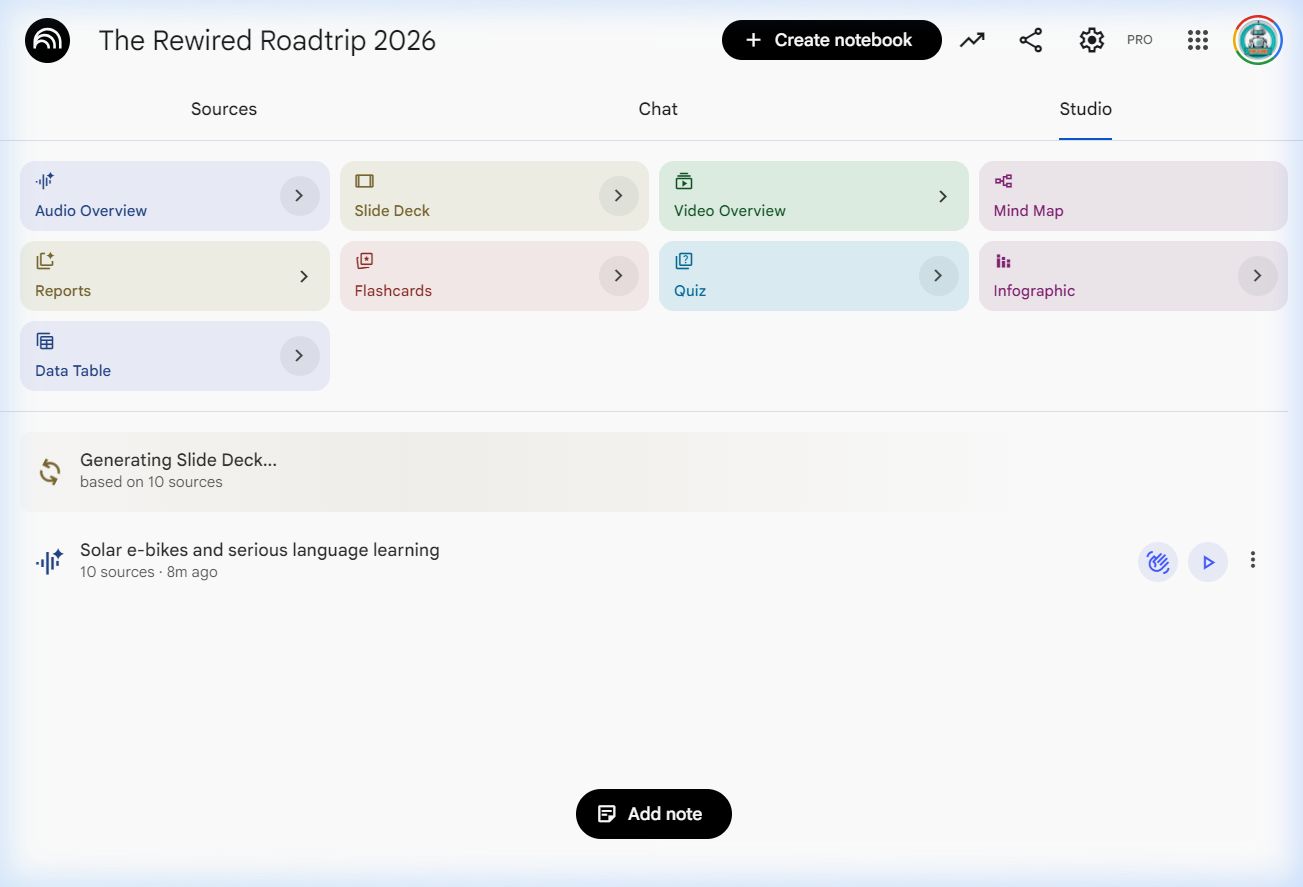The height and width of the screenshot is (887, 1303).
Task: Play the Solar e-bikes audio overview
Action: [1207, 562]
